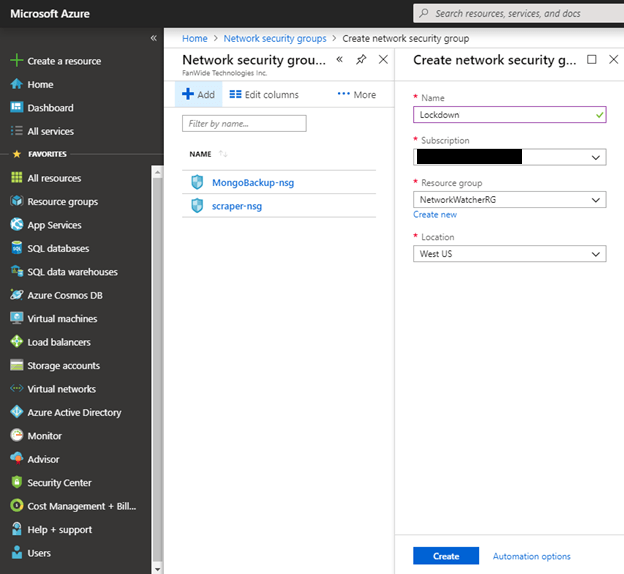This screenshot has width=624, height=574.
Task: Close the Create network security group blade
Action: pos(614,60)
